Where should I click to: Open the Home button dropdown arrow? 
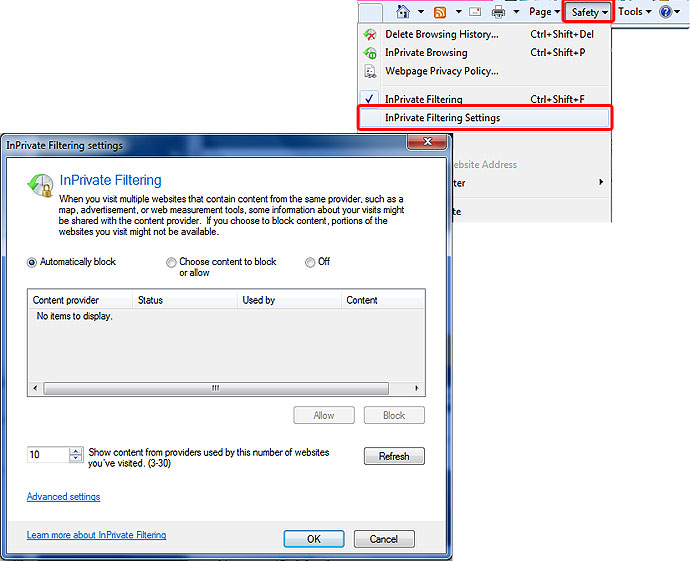pyautogui.click(x=421, y=12)
